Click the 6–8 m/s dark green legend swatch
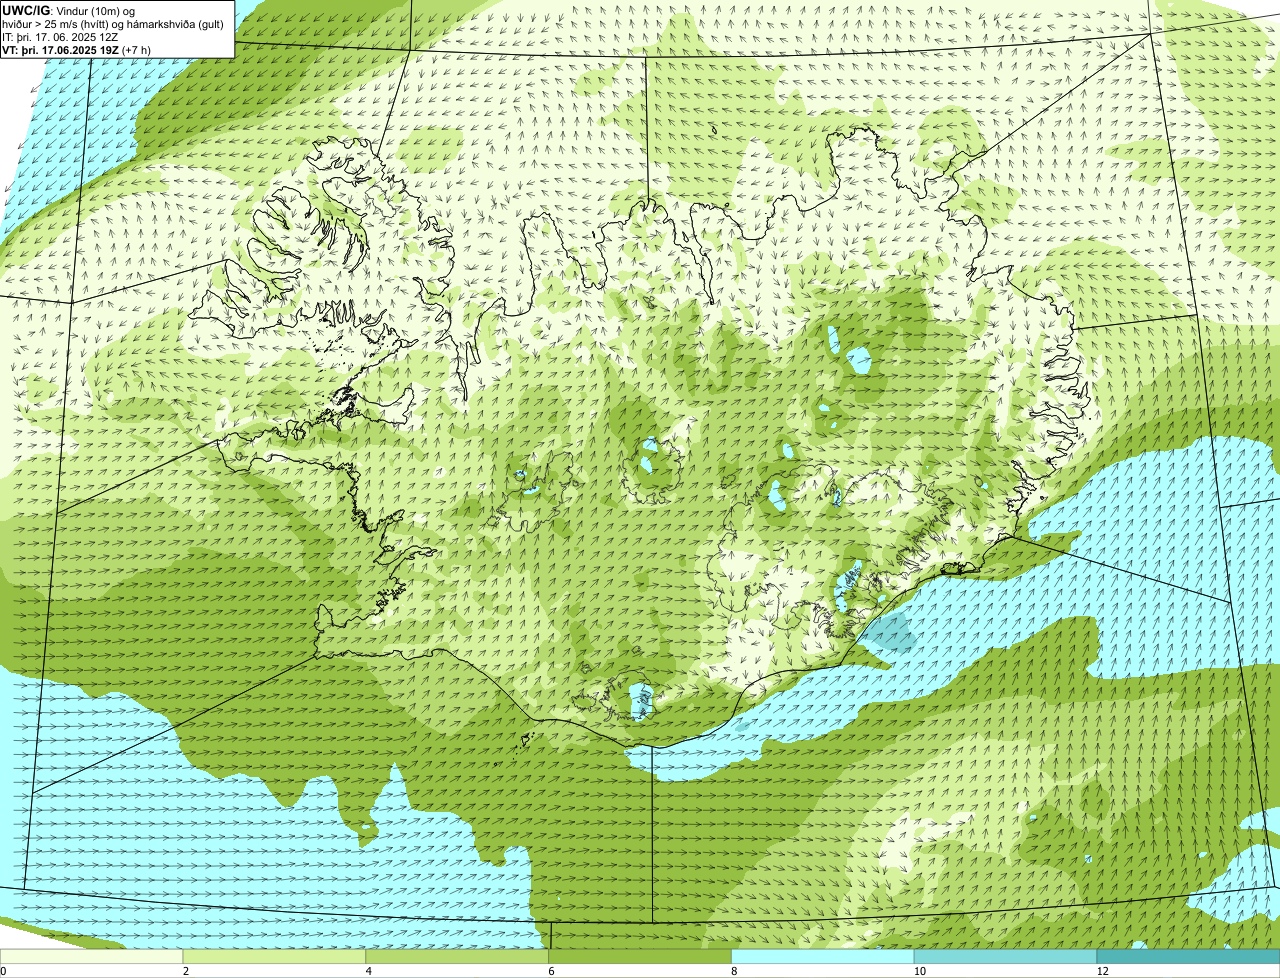 (640, 957)
